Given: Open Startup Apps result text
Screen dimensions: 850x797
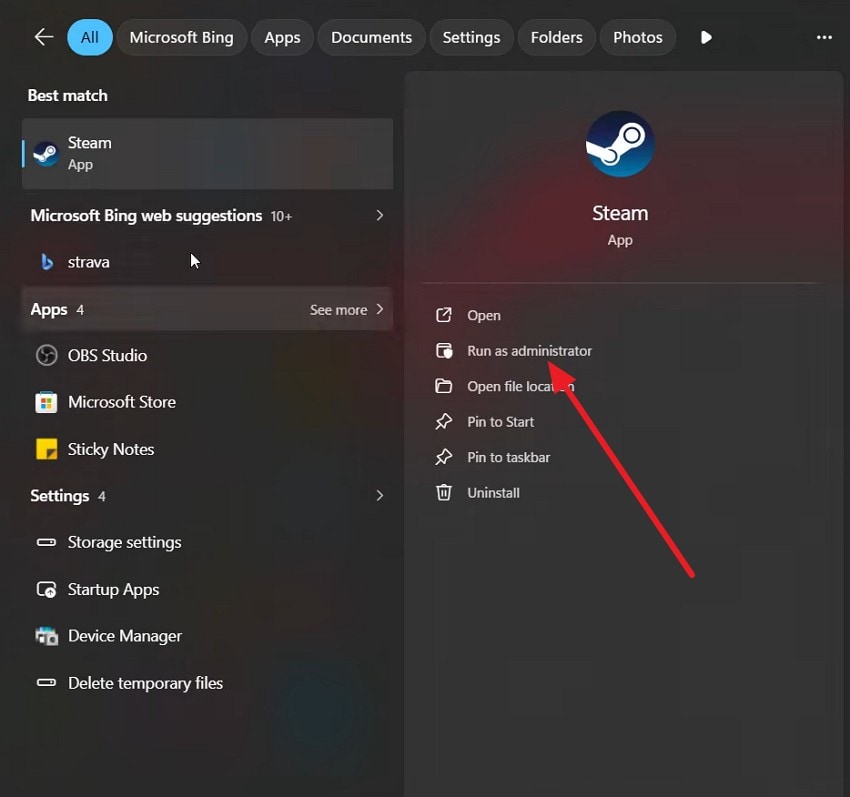Looking at the screenshot, I should (x=113, y=589).
